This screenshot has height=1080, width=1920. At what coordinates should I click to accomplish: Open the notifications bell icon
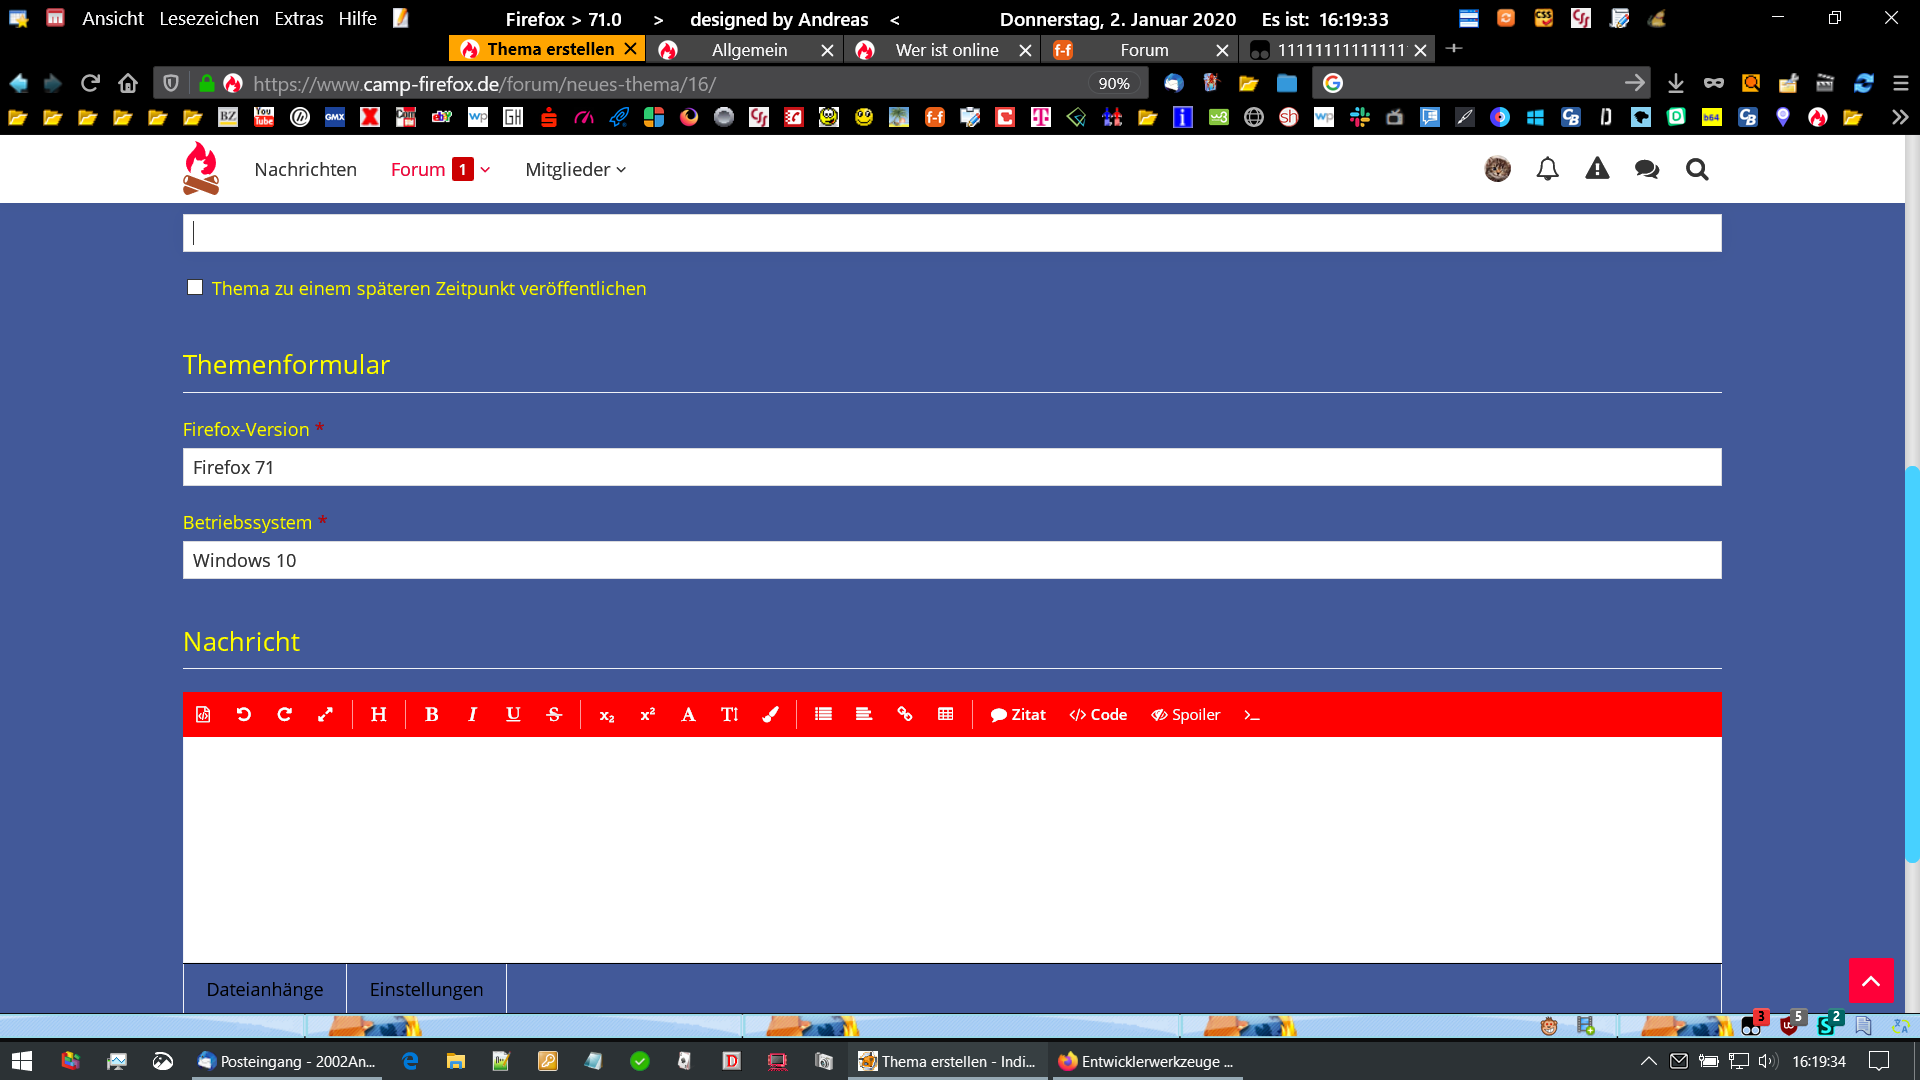[x=1547, y=169]
